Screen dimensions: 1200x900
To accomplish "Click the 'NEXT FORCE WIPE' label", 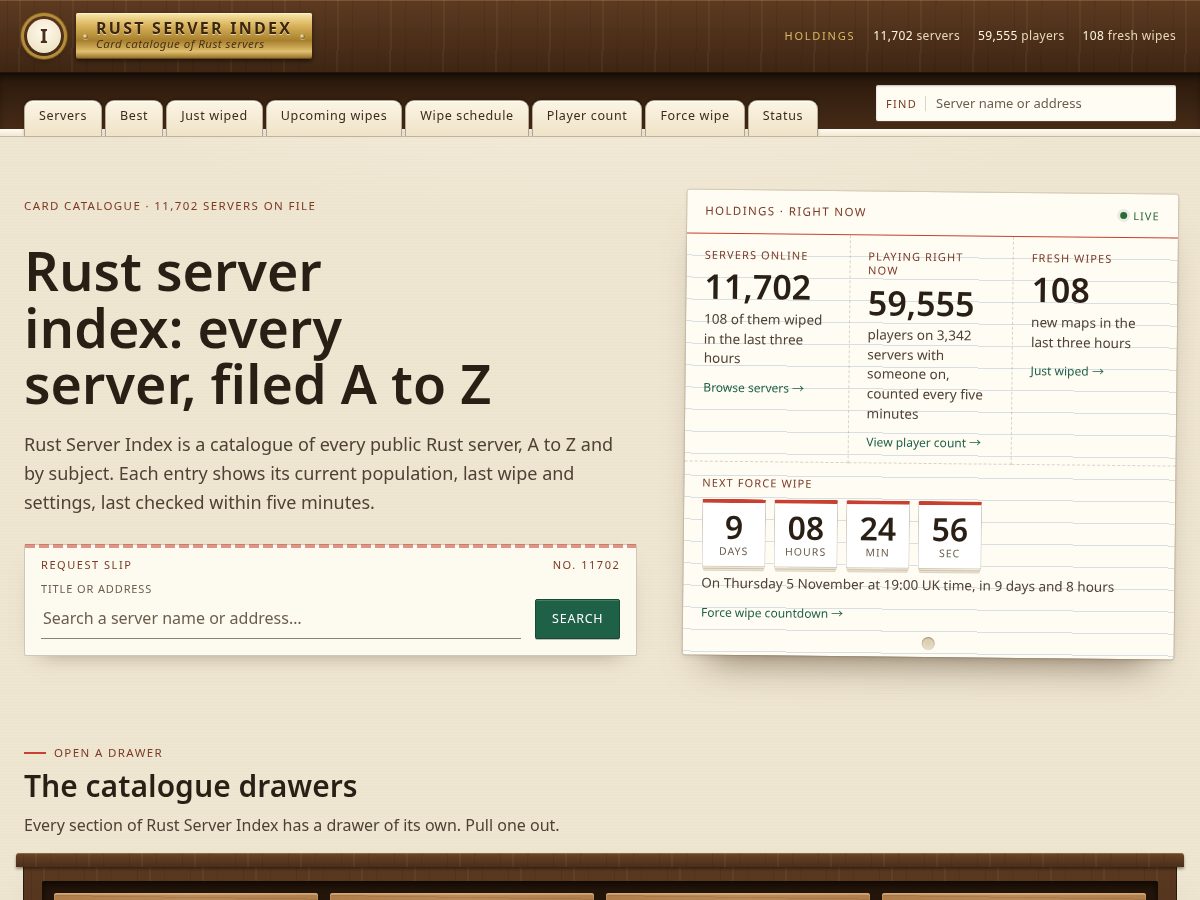I will (x=757, y=483).
